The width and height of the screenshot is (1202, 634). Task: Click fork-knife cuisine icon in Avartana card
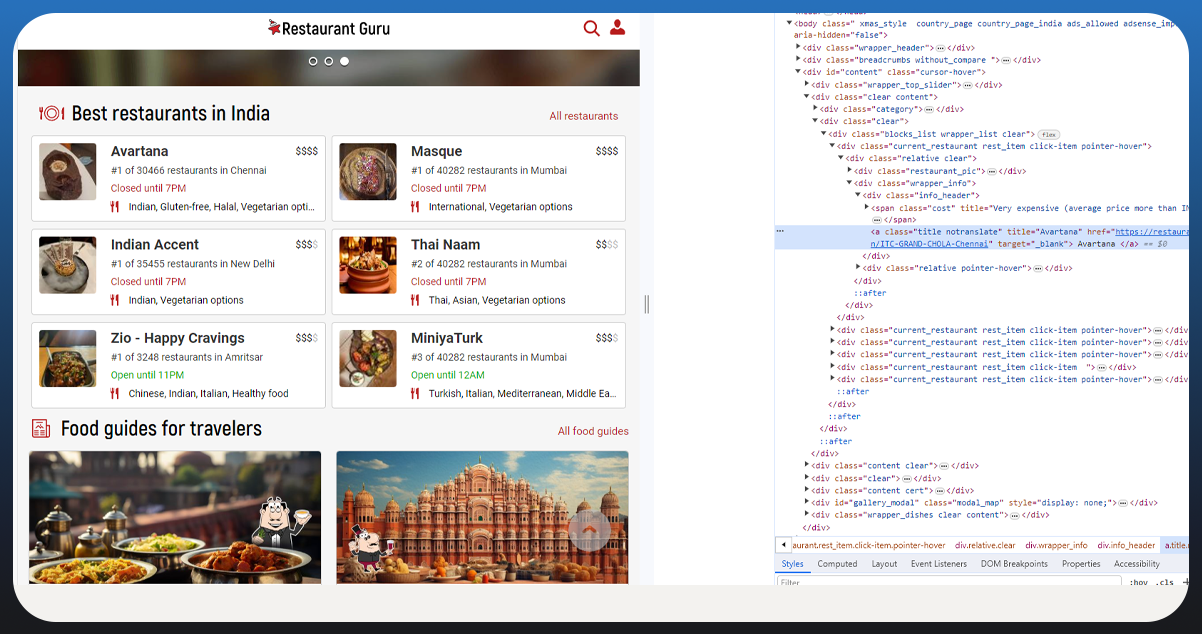(x=115, y=207)
